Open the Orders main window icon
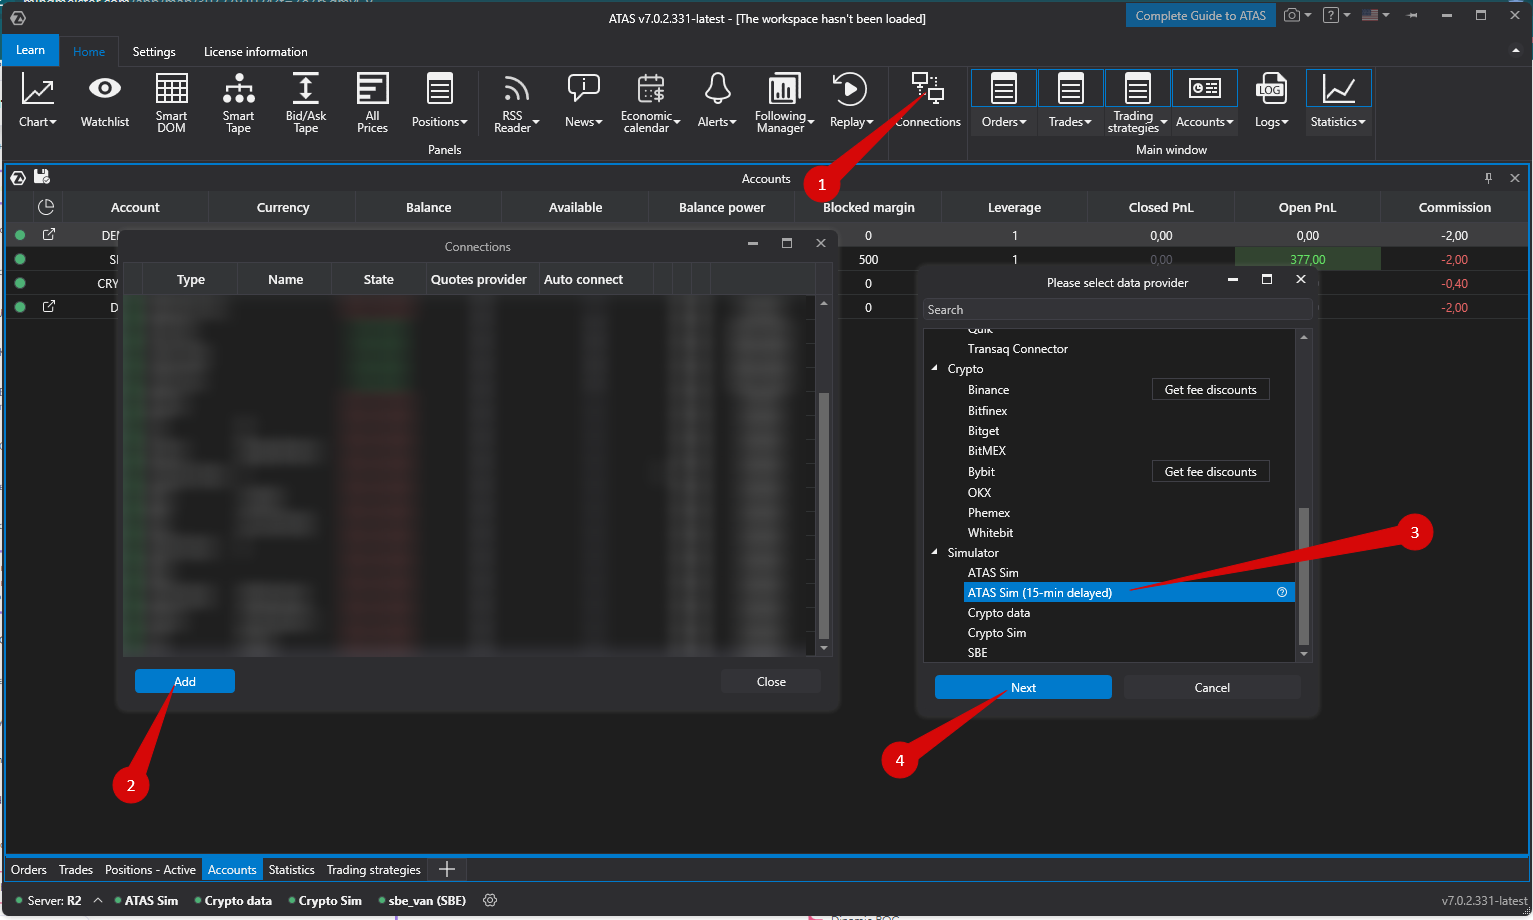 [x=1004, y=89]
